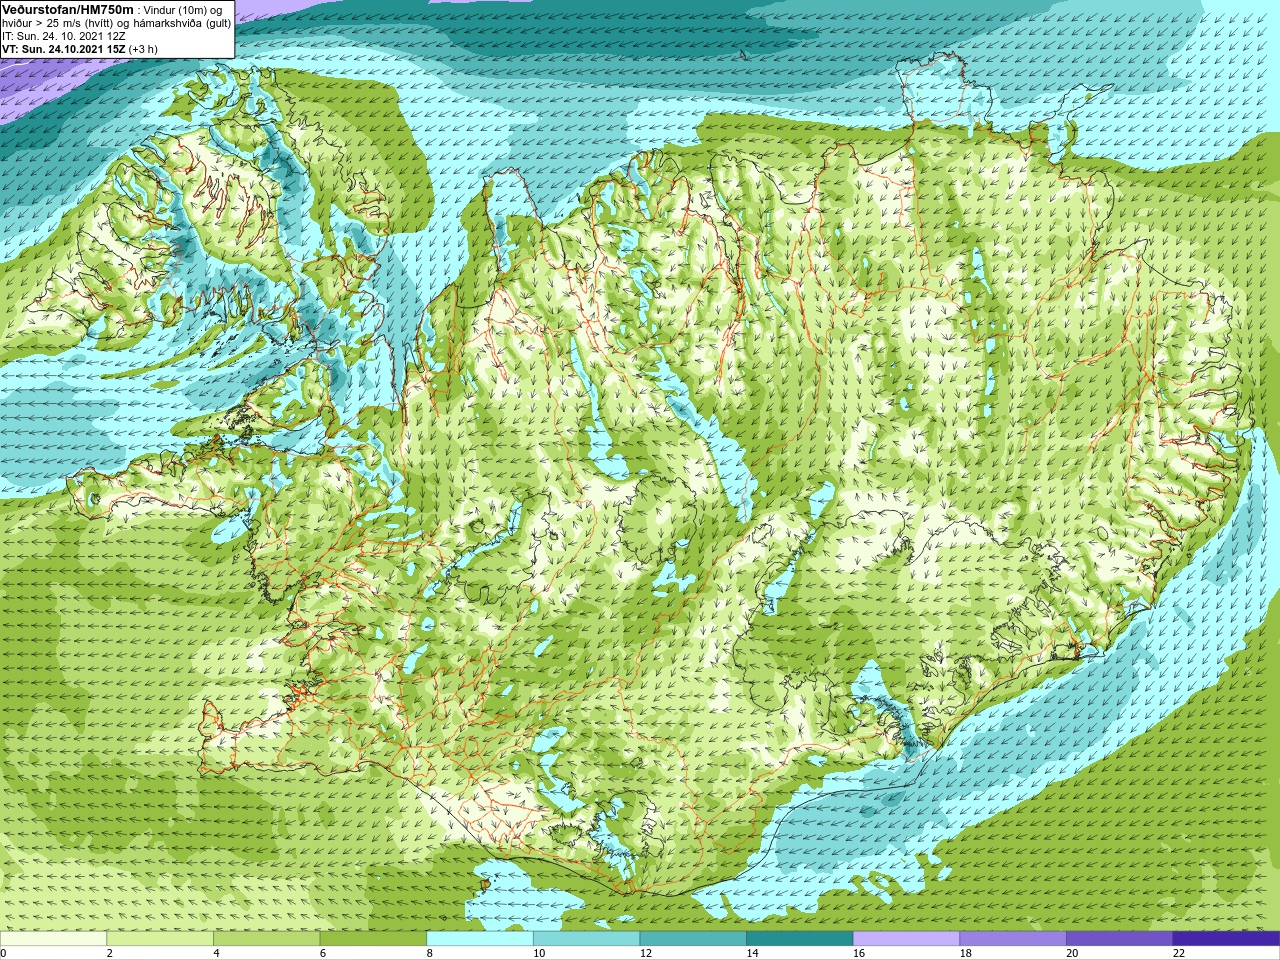
Task: Click the legend scale value 0
Action: coord(3,953)
